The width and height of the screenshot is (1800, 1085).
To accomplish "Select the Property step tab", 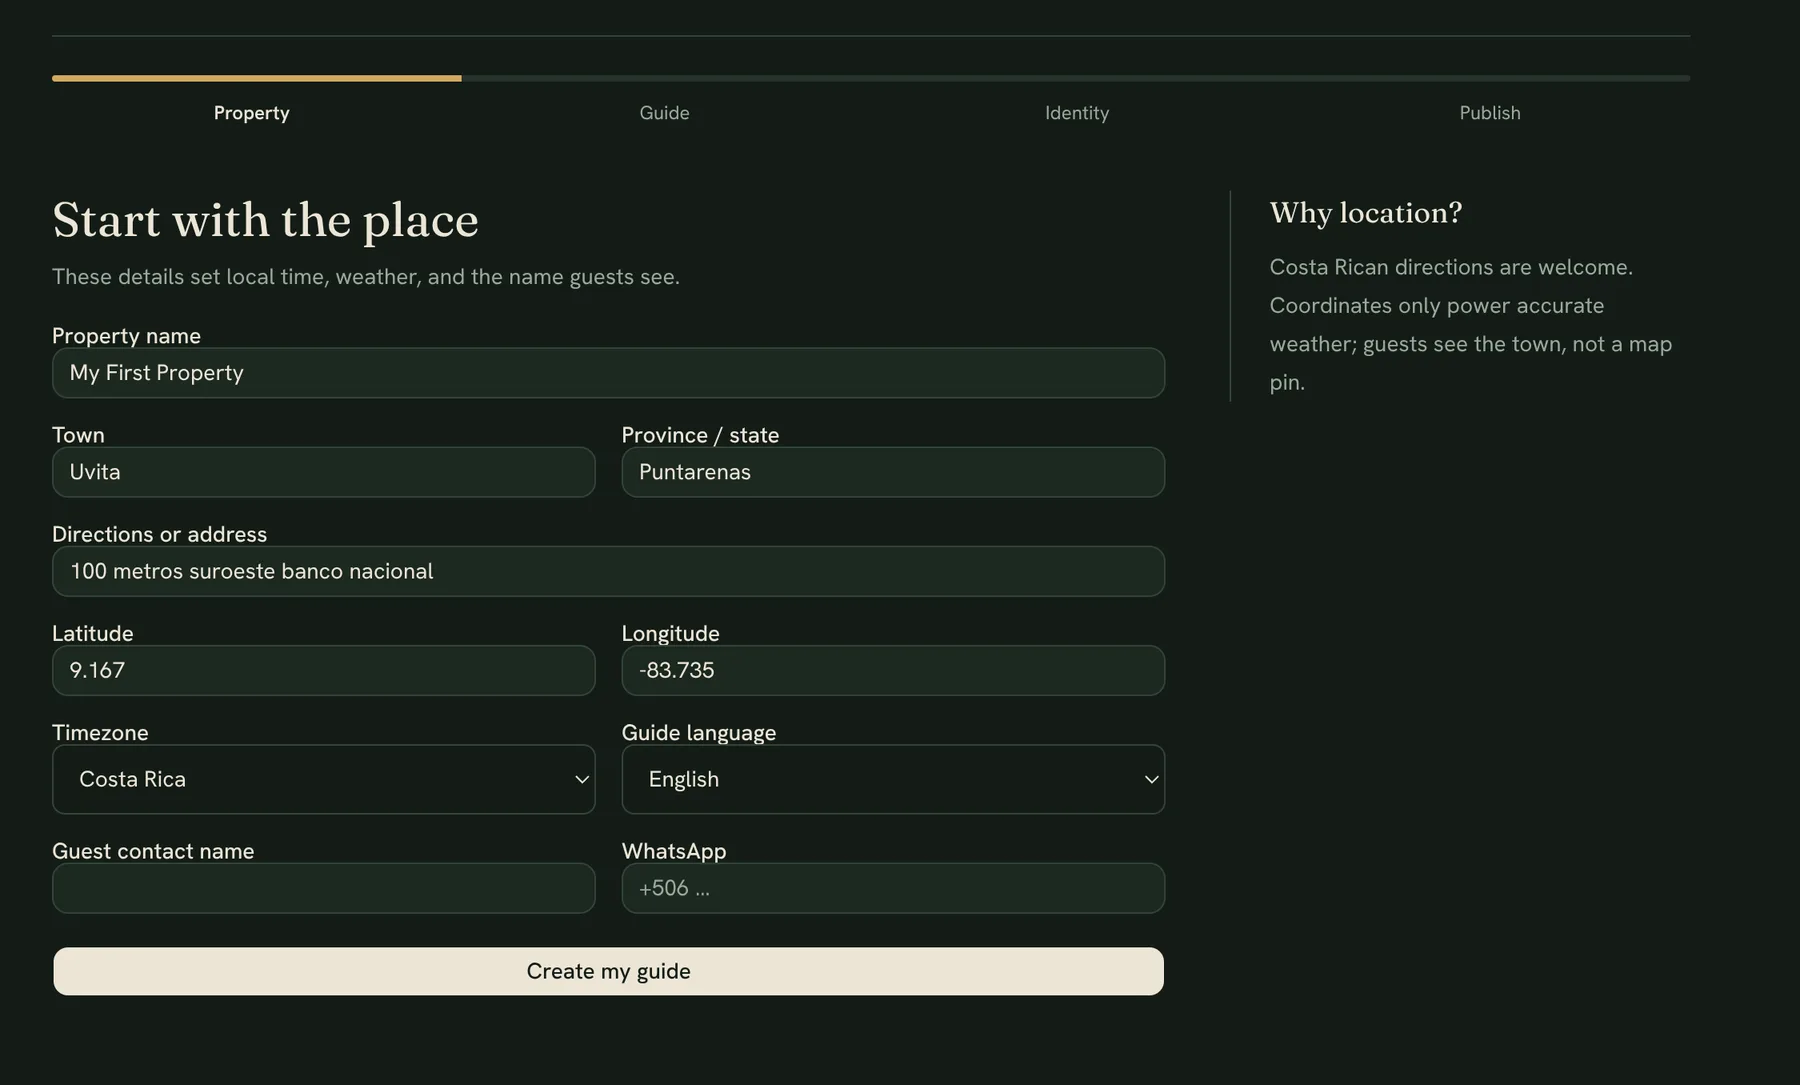I will pos(252,113).
